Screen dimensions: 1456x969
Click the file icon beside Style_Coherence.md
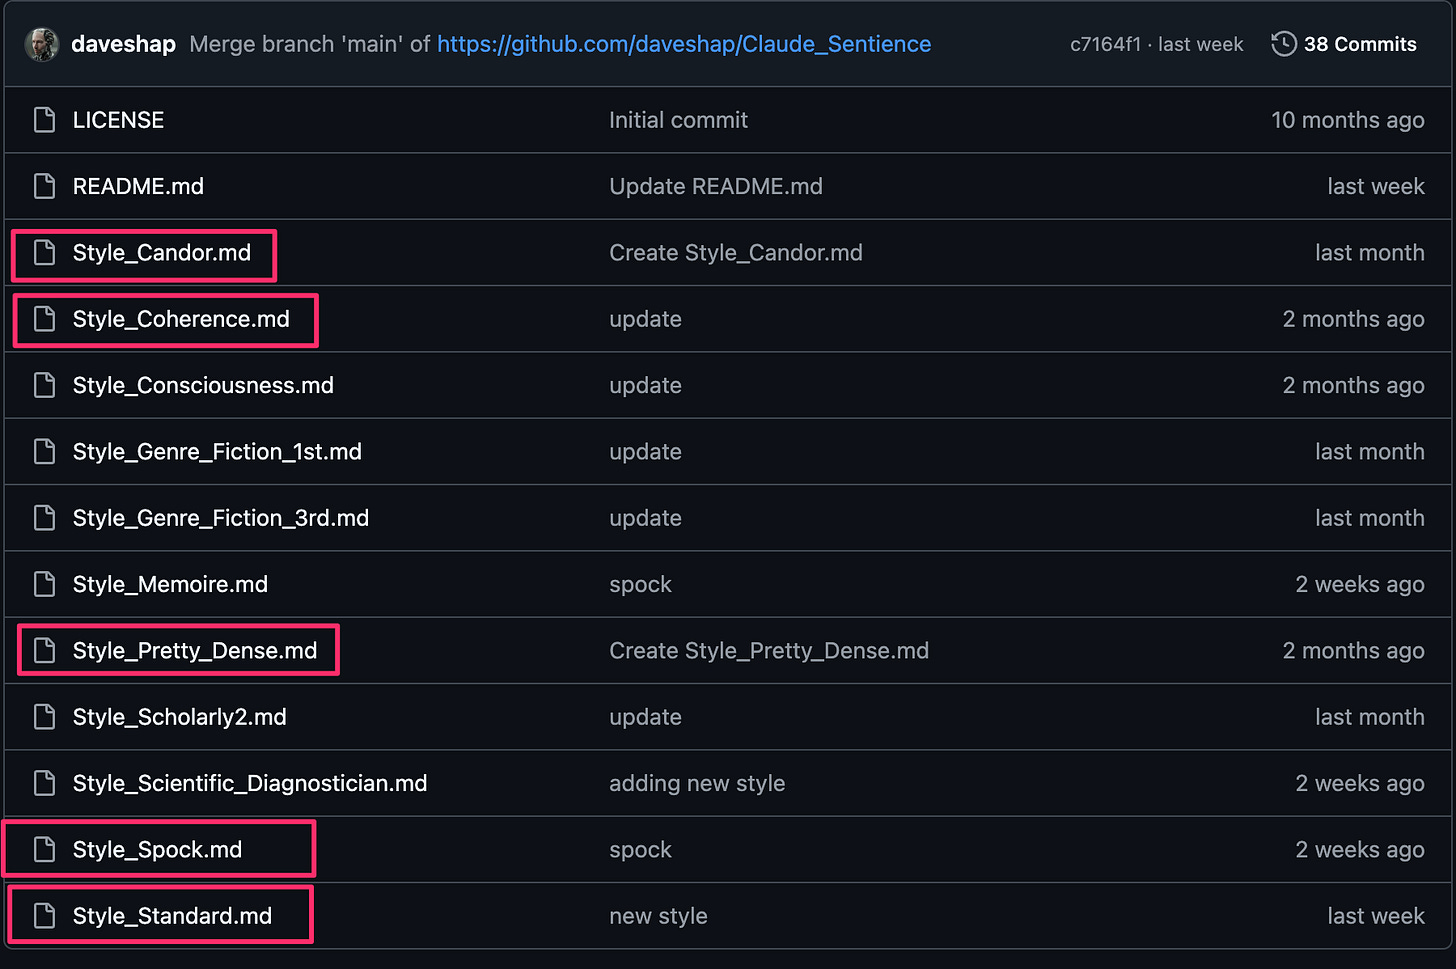[44, 319]
